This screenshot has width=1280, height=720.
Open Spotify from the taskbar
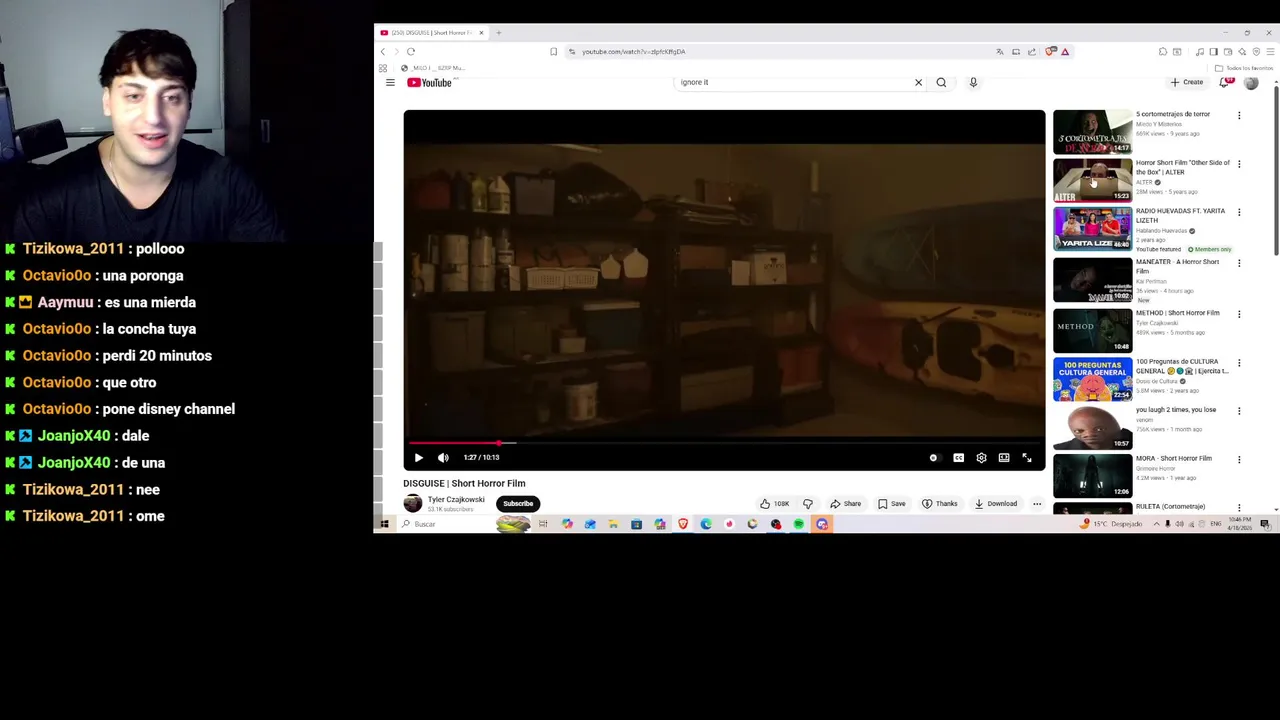(x=799, y=524)
